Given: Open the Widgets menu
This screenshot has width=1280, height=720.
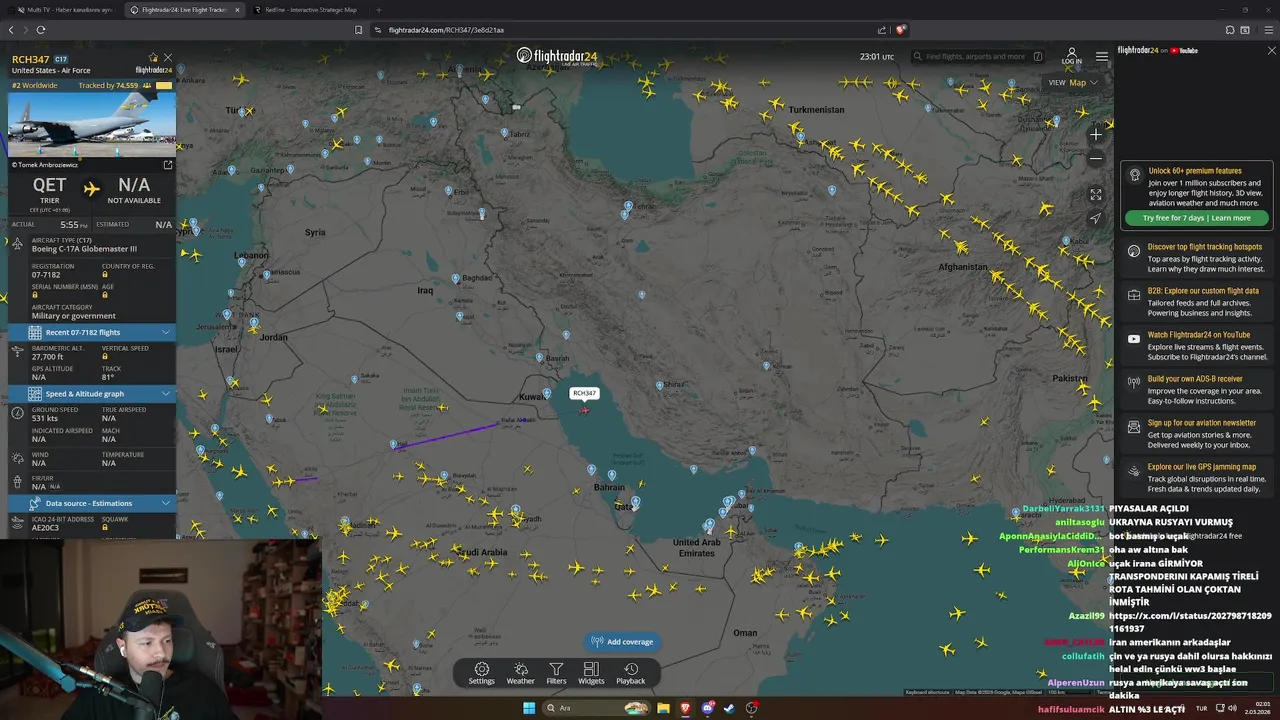Looking at the screenshot, I should coord(591,673).
